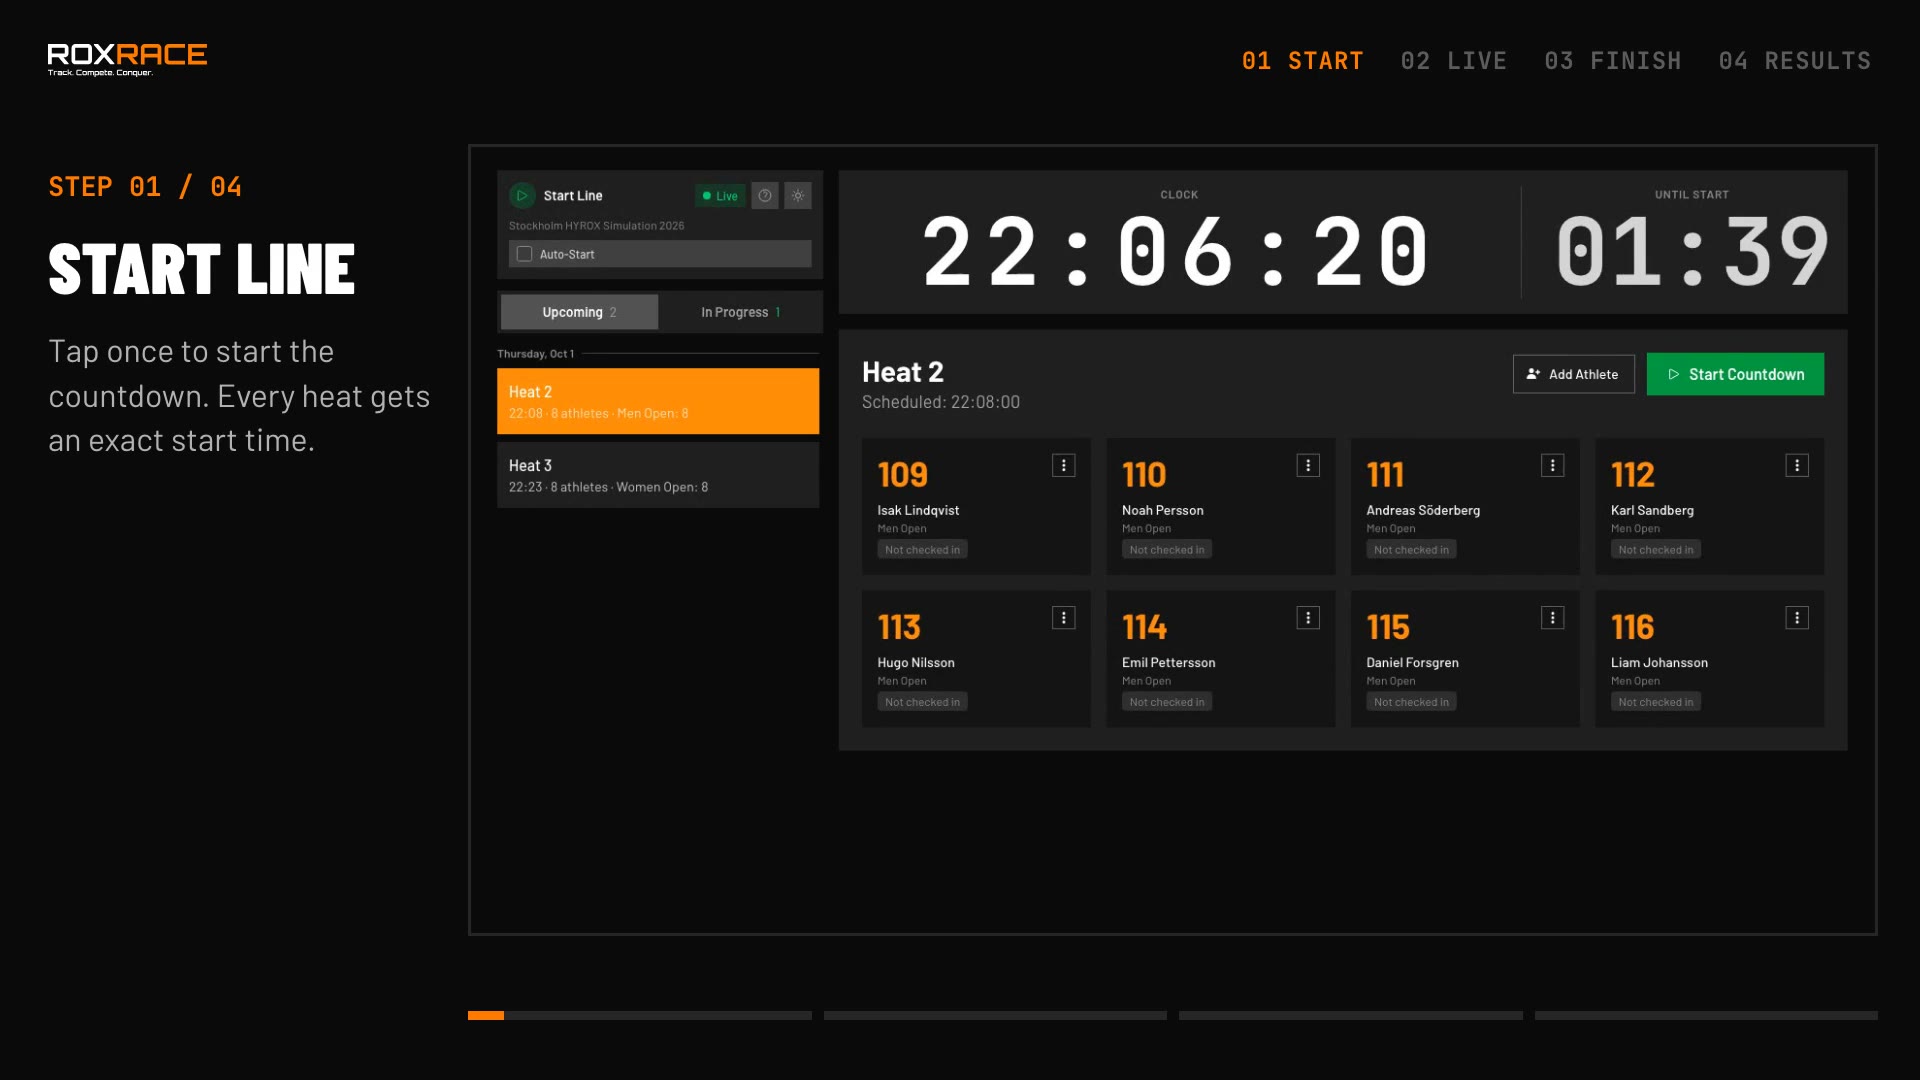1920x1080 pixels.
Task: Select athlete card number 109
Action: click(x=976, y=506)
